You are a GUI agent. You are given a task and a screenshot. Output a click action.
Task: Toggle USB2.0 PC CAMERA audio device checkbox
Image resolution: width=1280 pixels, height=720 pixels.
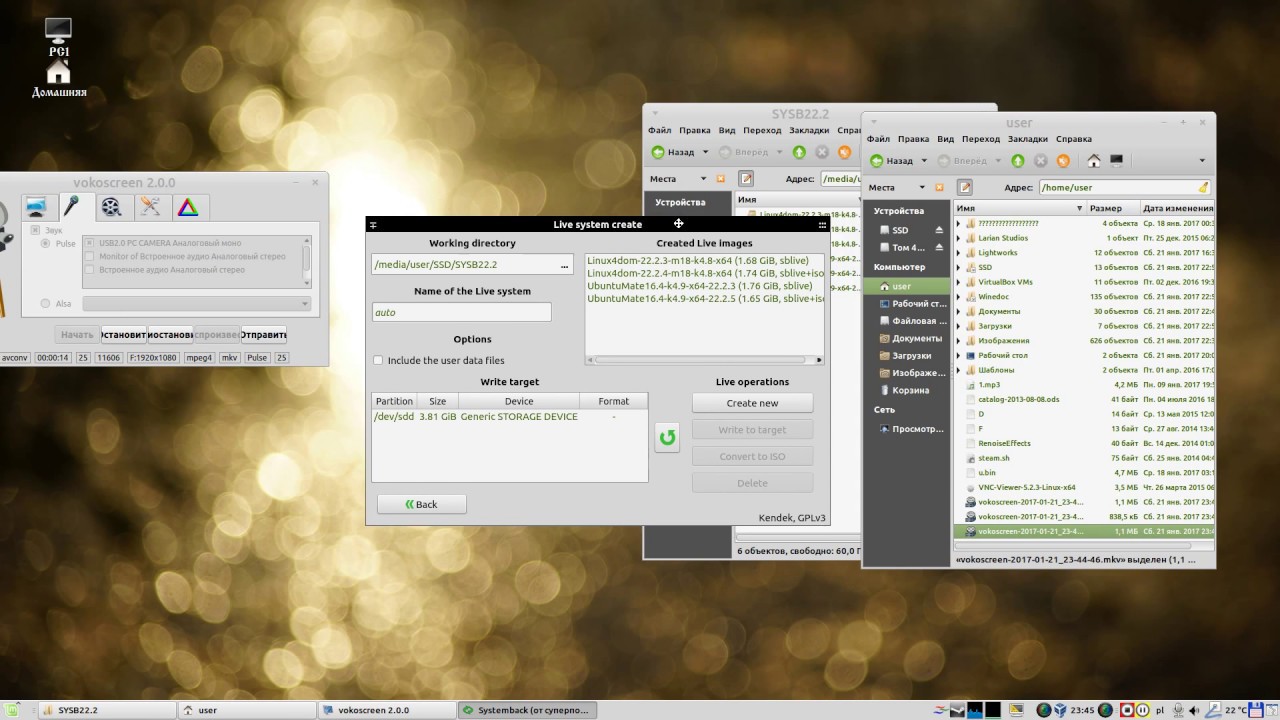tap(90, 243)
